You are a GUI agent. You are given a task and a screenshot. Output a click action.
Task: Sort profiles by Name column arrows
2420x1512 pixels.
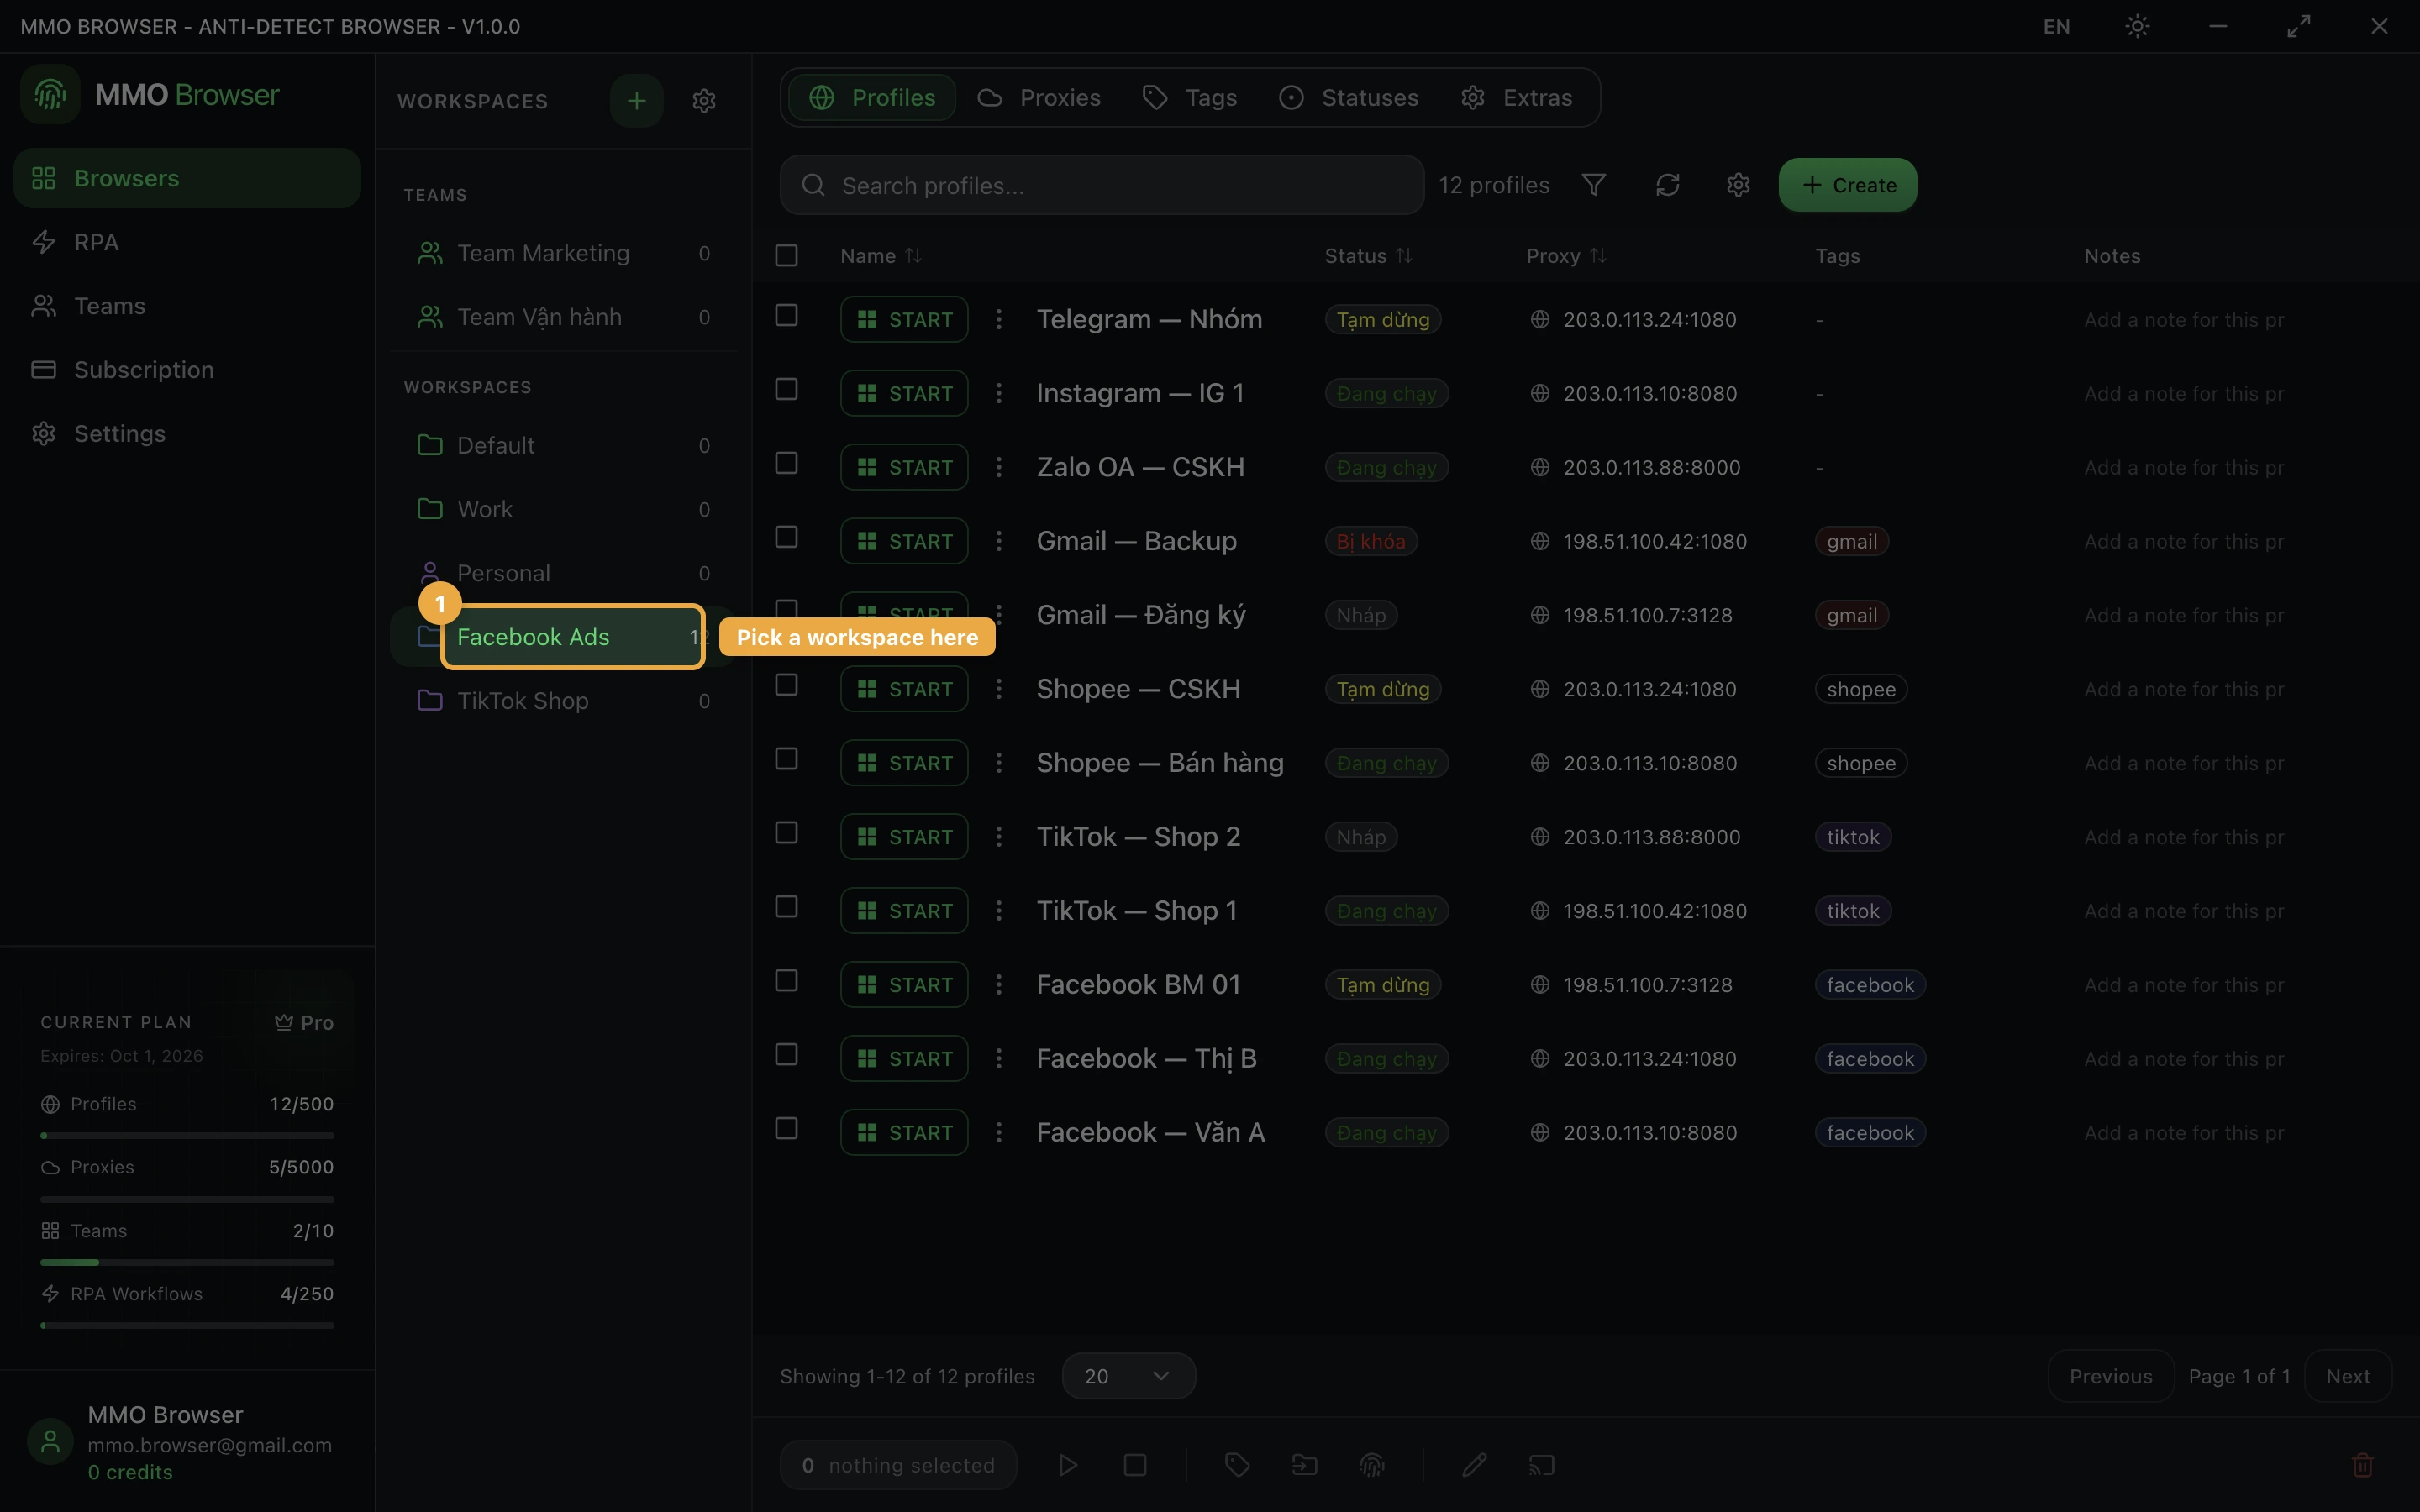913,256
